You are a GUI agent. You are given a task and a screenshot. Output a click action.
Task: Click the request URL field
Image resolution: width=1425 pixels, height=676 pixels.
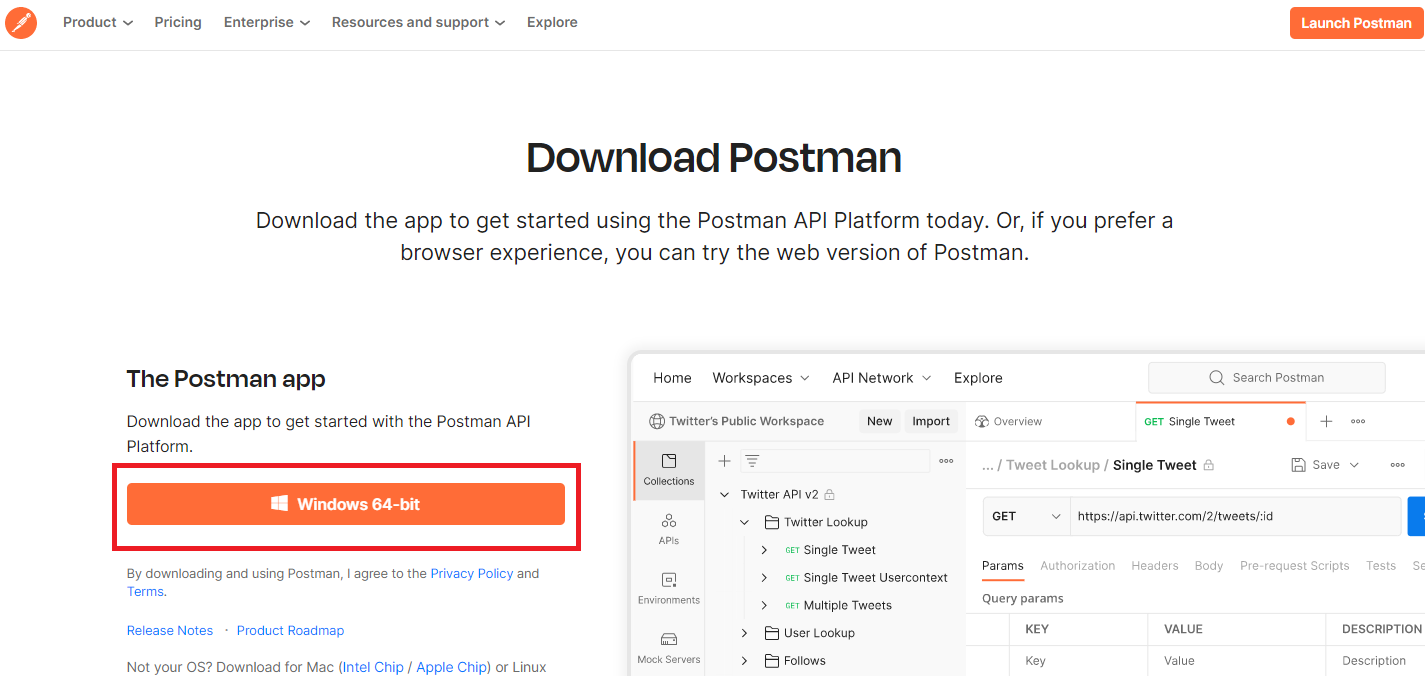[x=1235, y=517]
